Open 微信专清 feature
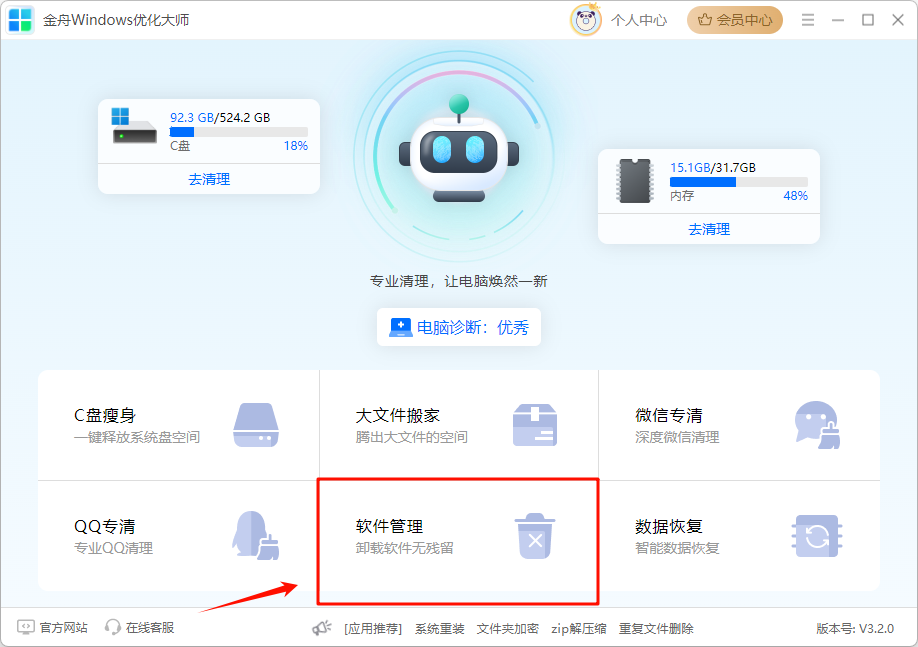 [739, 425]
